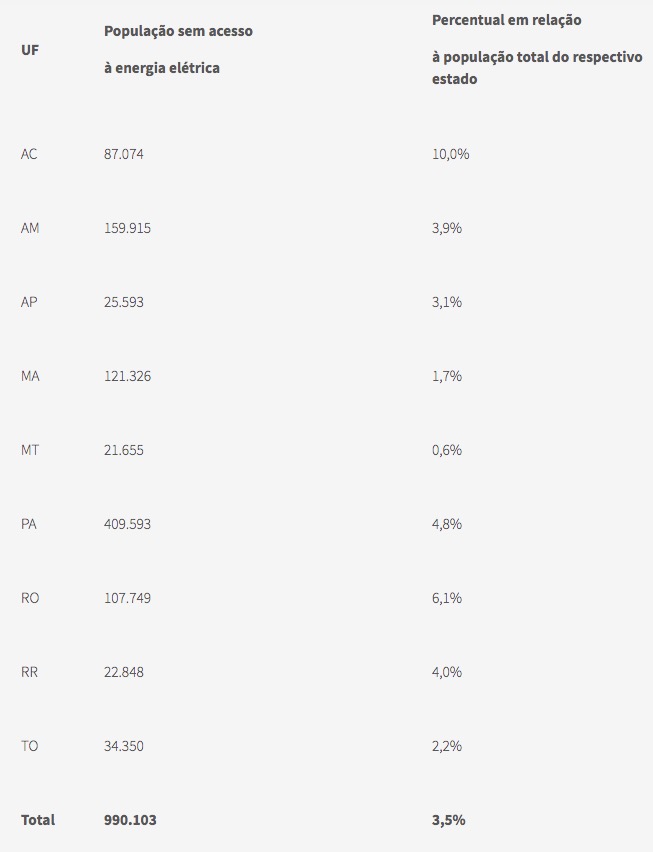Click the AC population value 87.074
The image size is (653, 852).
(124, 154)
